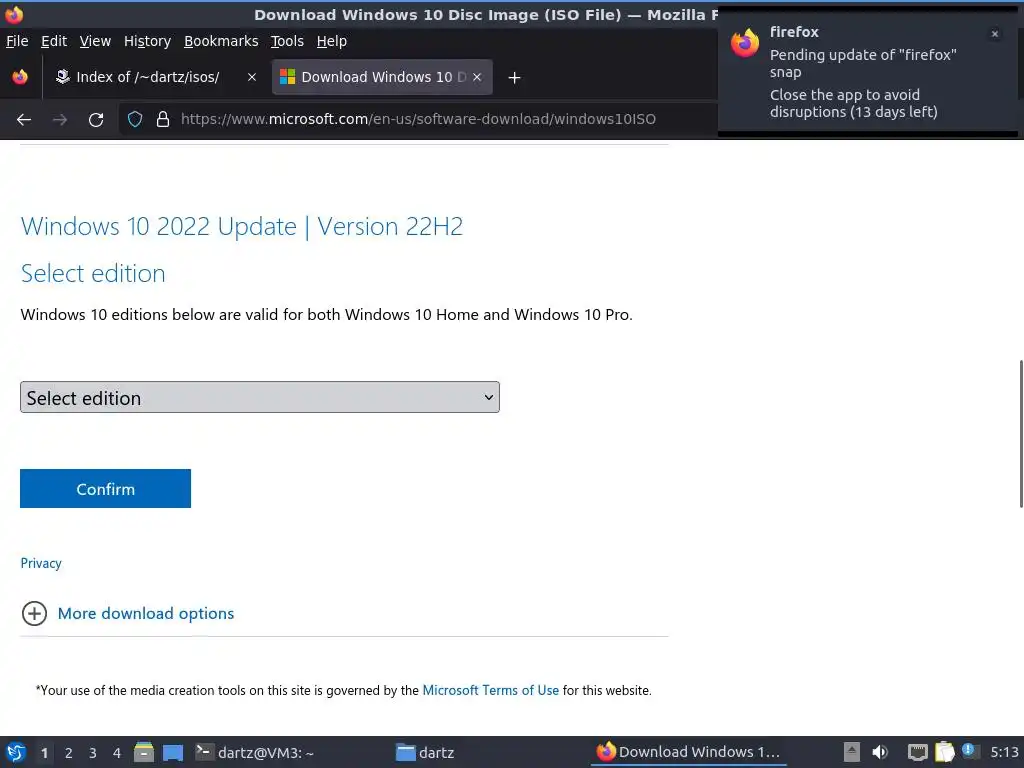Click More download options text
Screen dimensions: 1024x768
[146, 613]
